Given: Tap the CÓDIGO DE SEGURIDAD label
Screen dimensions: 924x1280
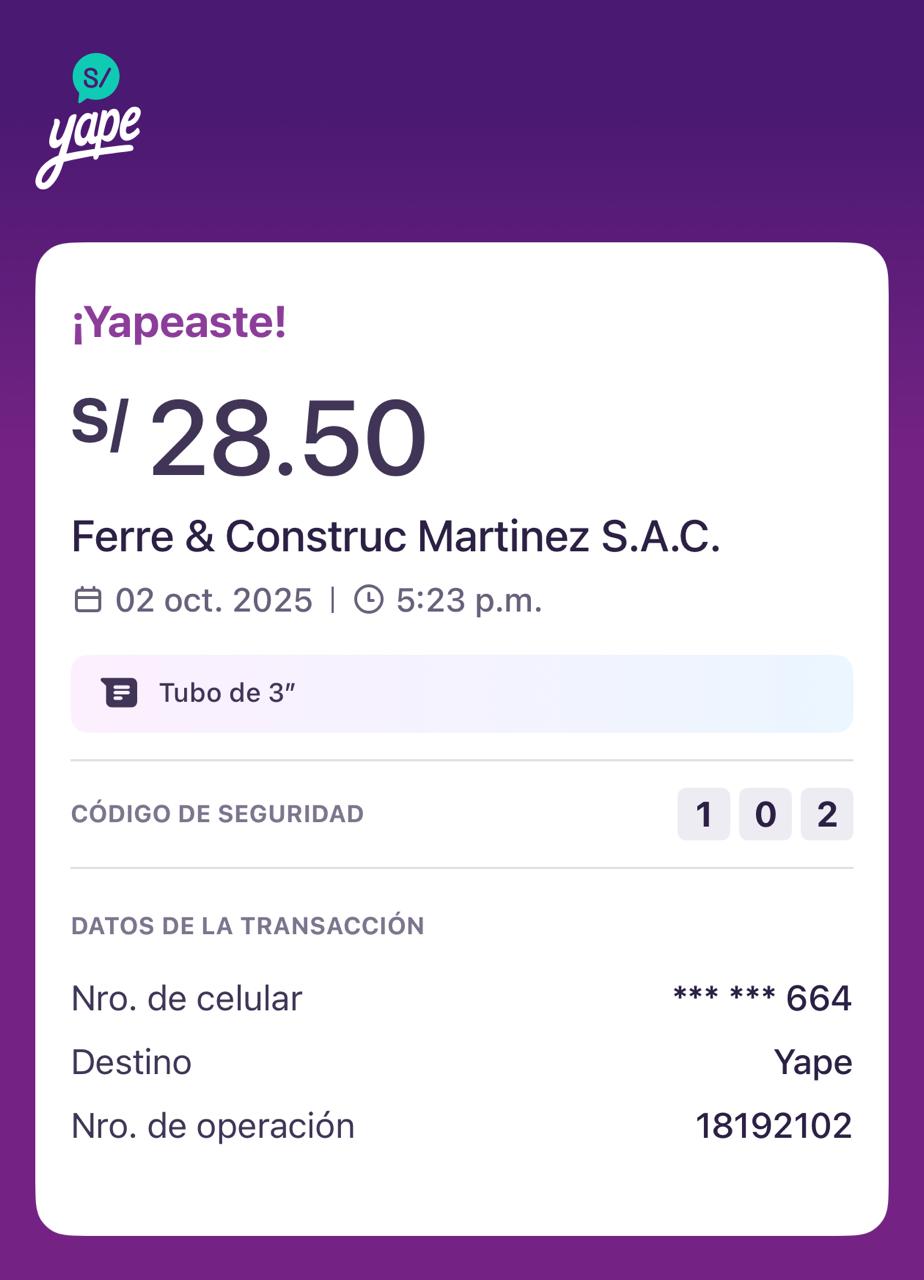Looking at the screenshot, I should 217,814.
